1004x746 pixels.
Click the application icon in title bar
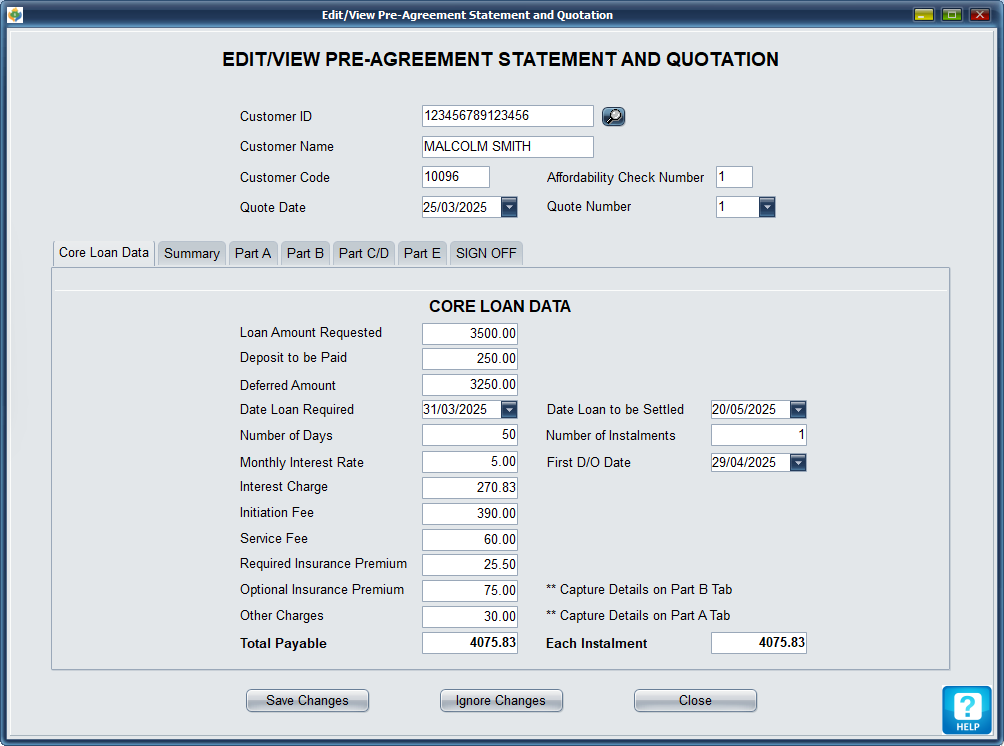(x=14, y=15)
